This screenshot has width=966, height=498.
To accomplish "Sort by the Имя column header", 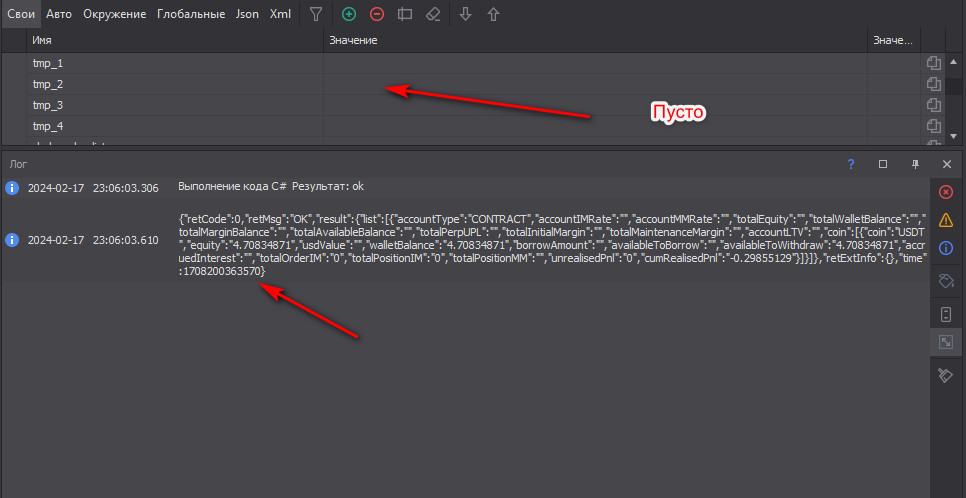I will pyautogui.click(x=175, y=40).
